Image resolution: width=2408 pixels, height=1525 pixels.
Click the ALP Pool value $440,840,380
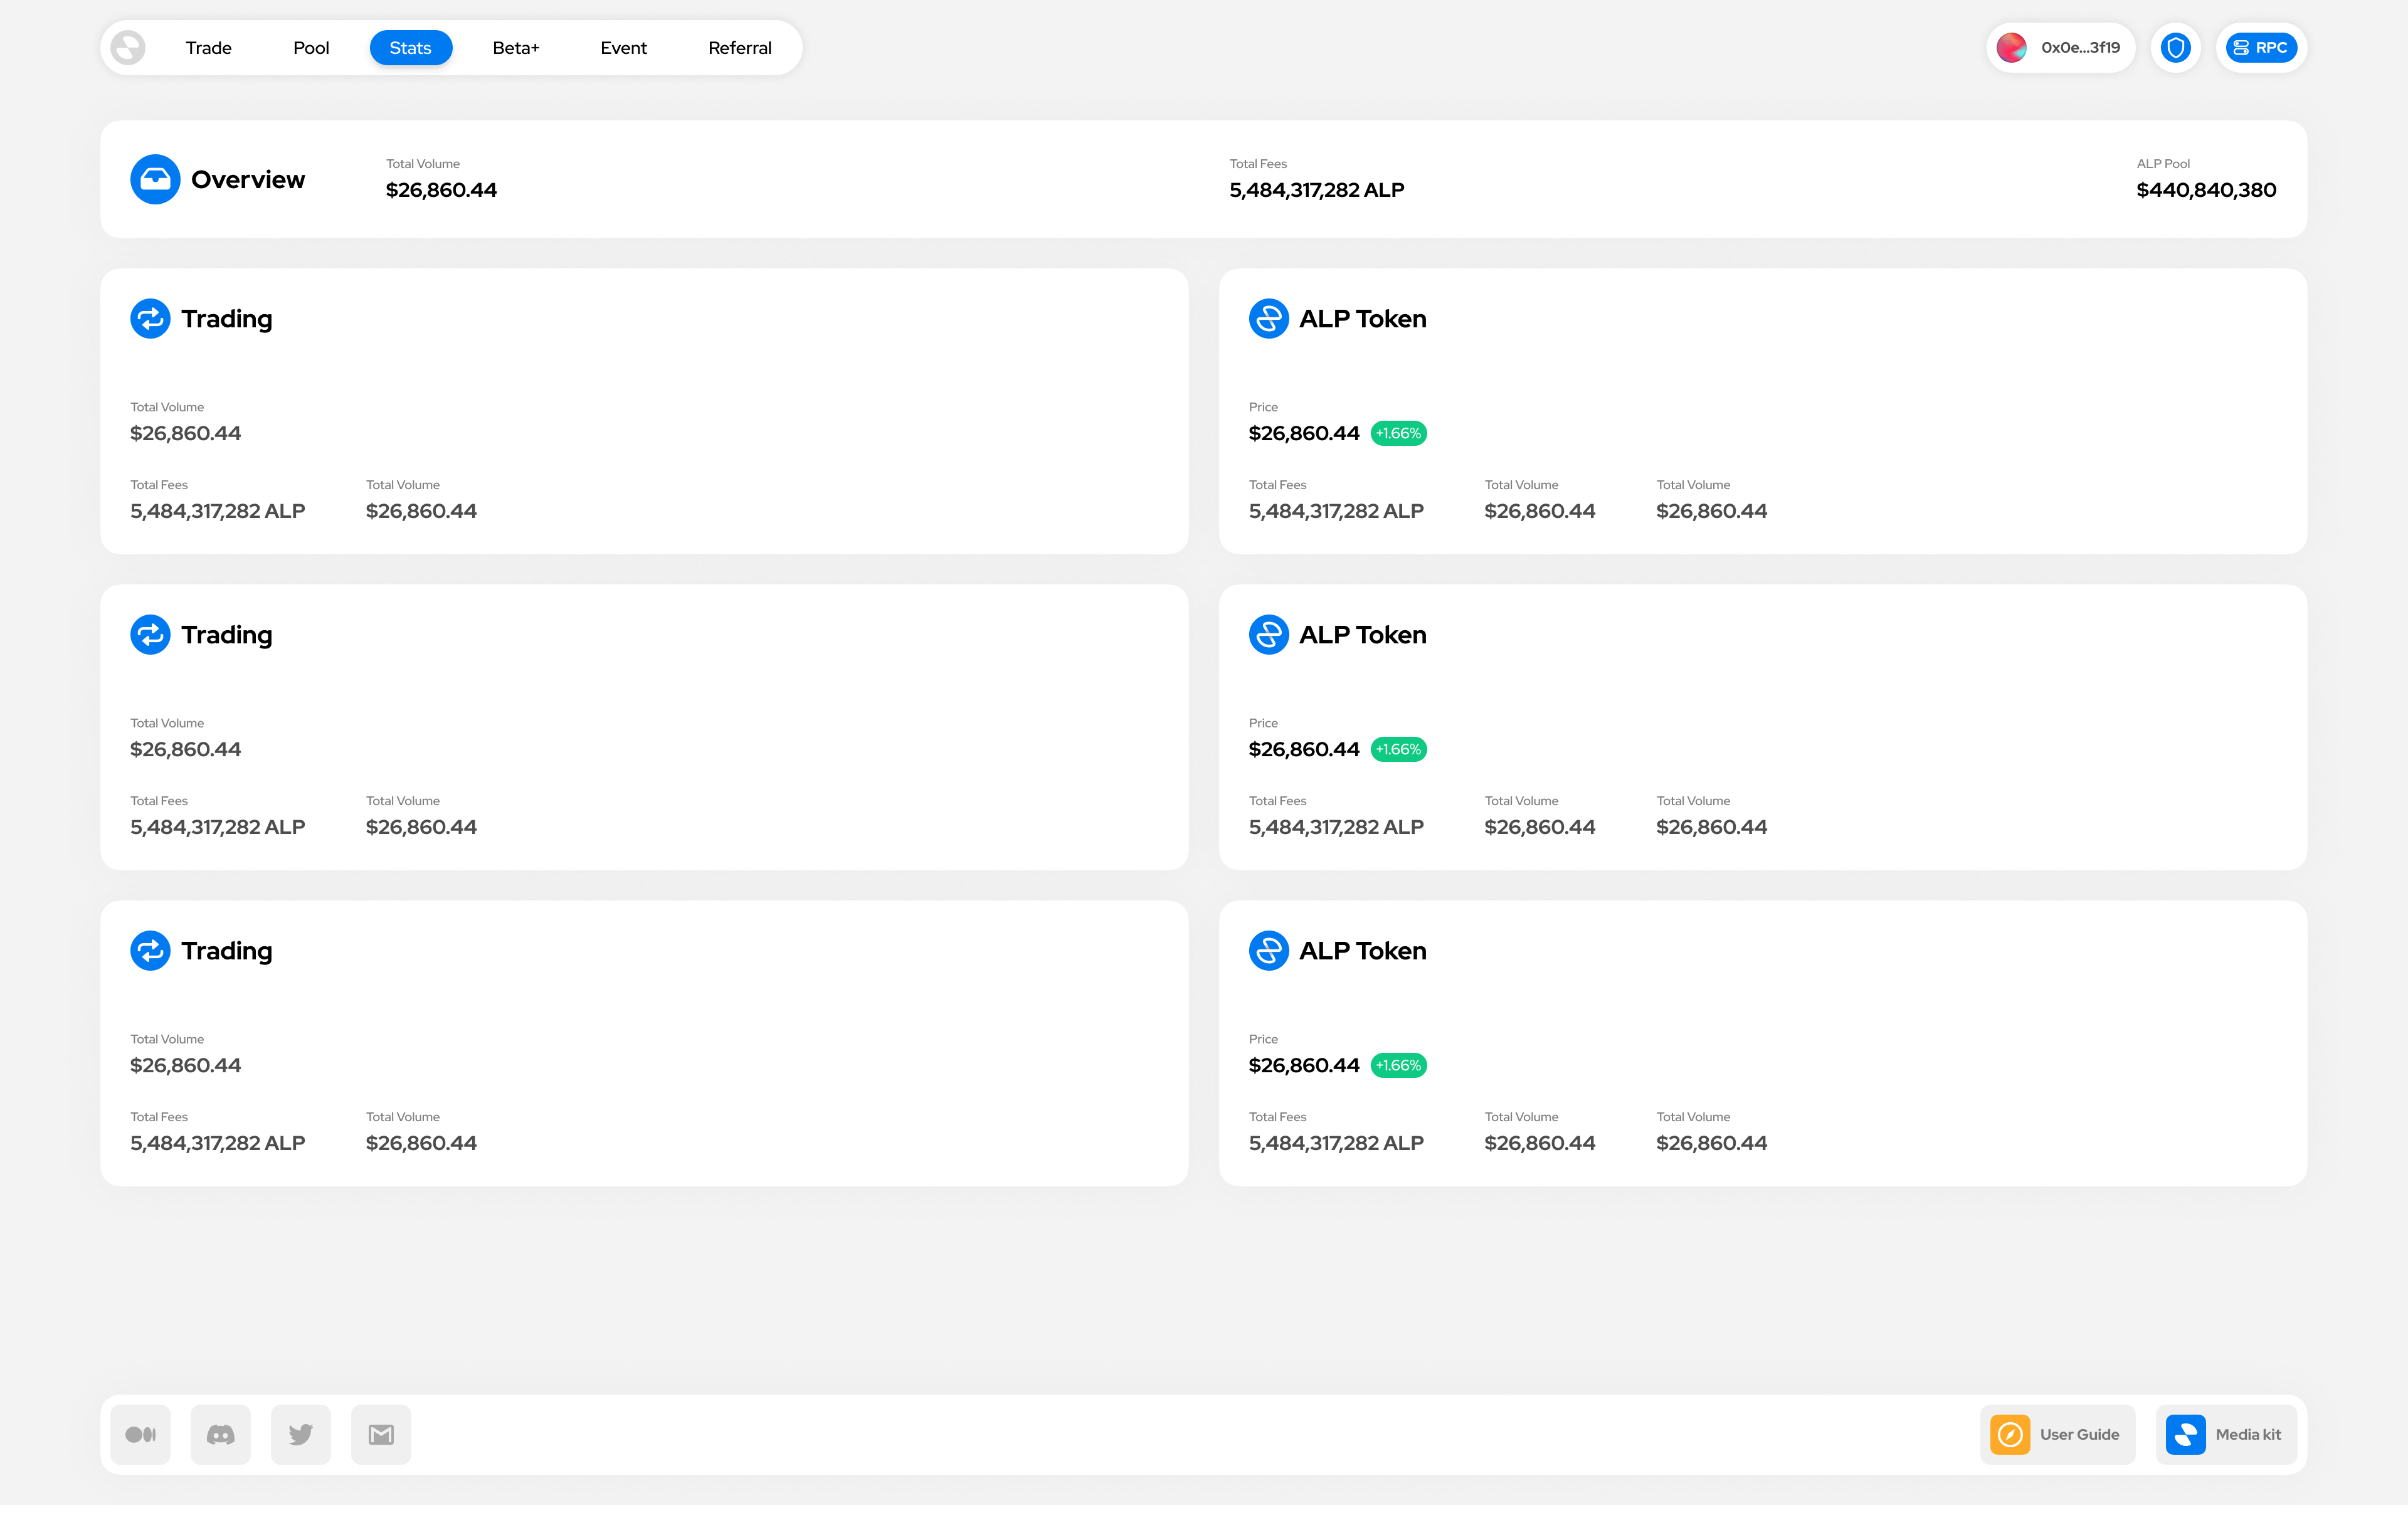click(2206, 190)
